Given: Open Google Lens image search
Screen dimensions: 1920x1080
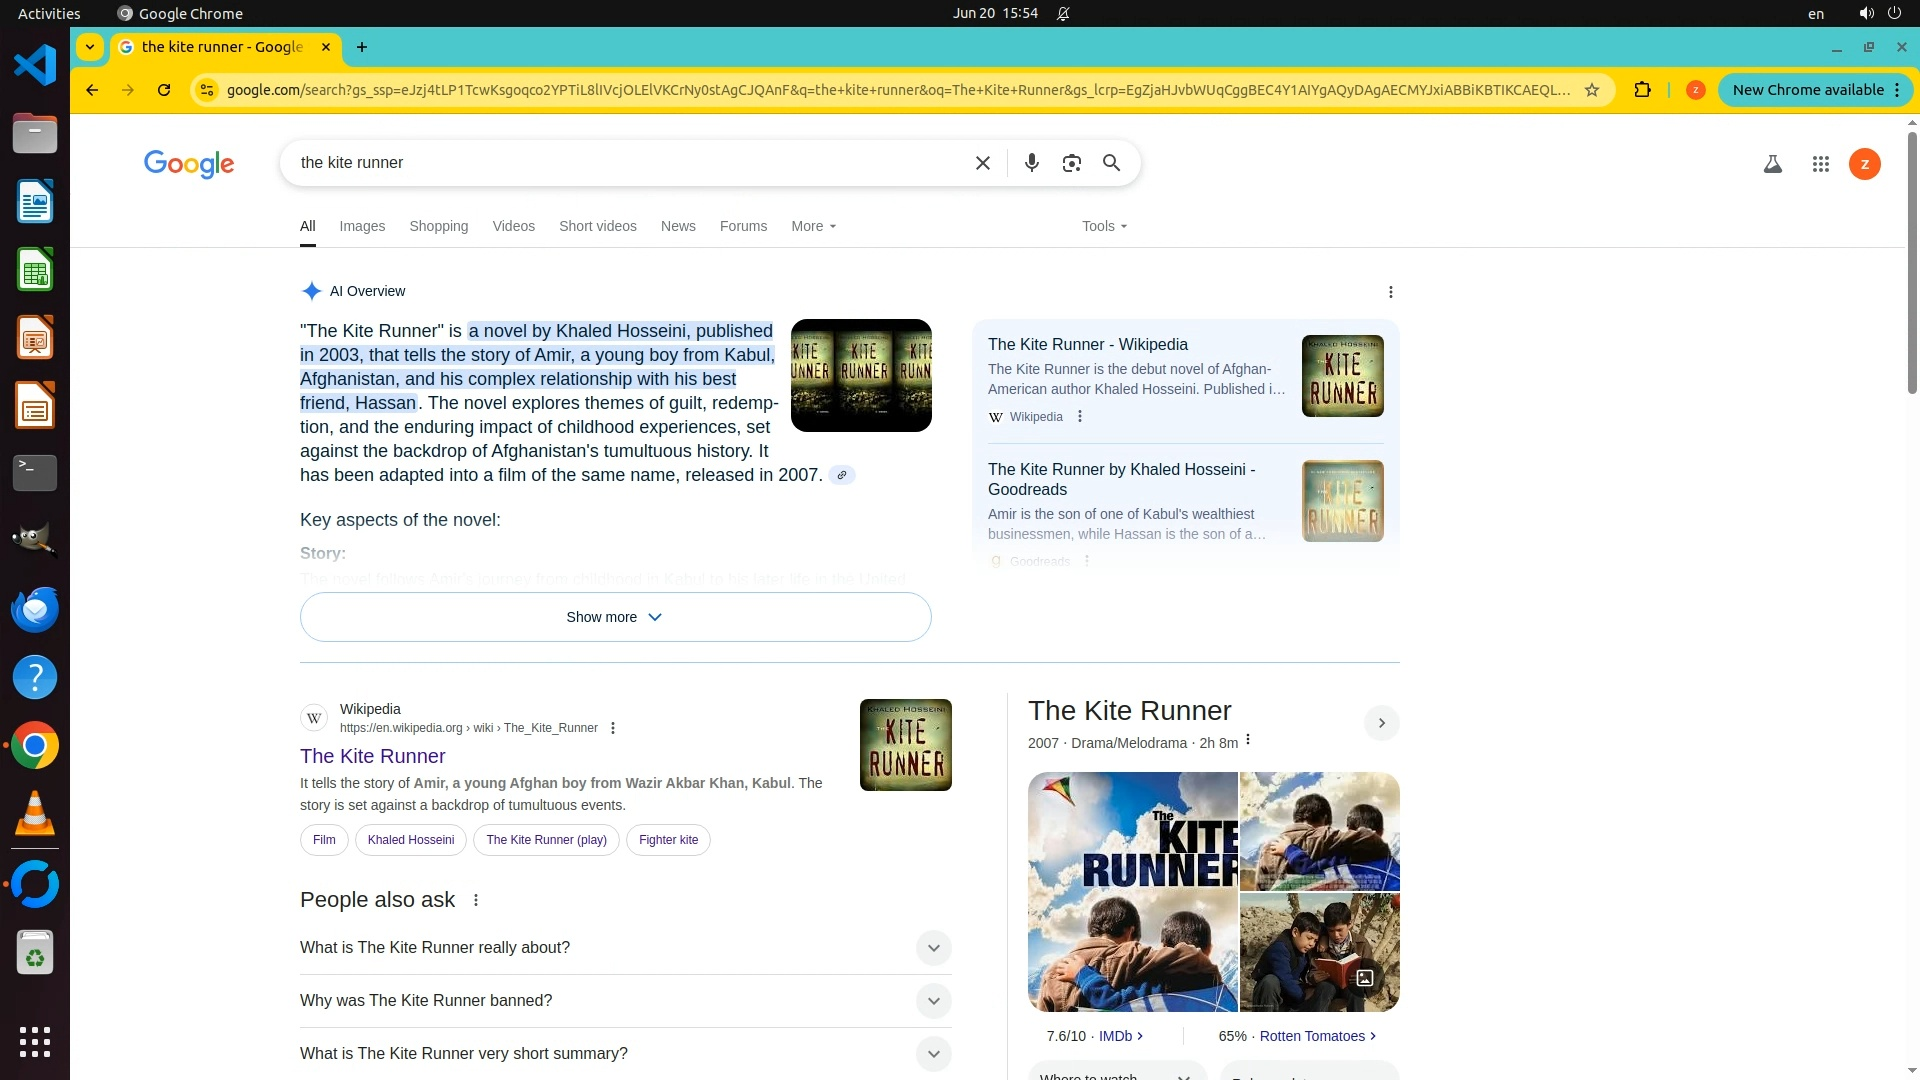Looking at the screenshot, I should 1071,163.
